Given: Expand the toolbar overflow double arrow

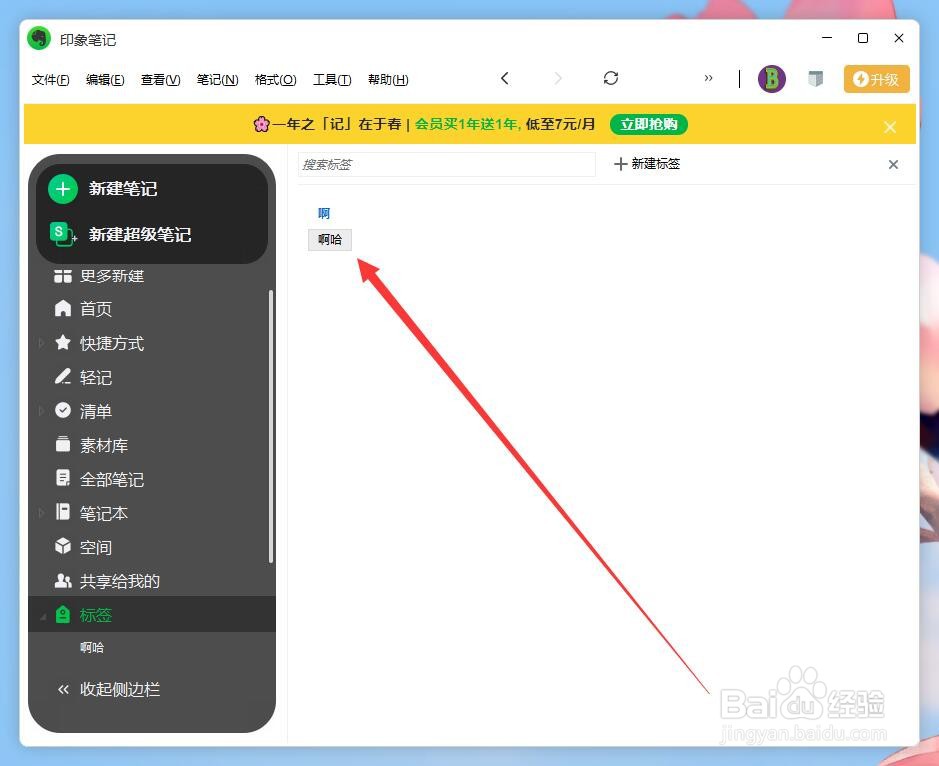Looking at the screenshot, I should pos(708,78).
